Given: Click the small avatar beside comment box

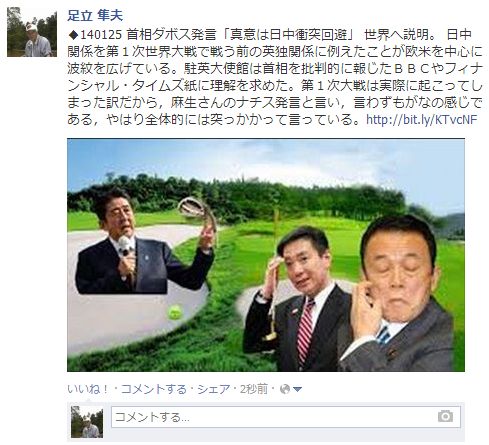Looking at the screenshot, I should point(87,422).
